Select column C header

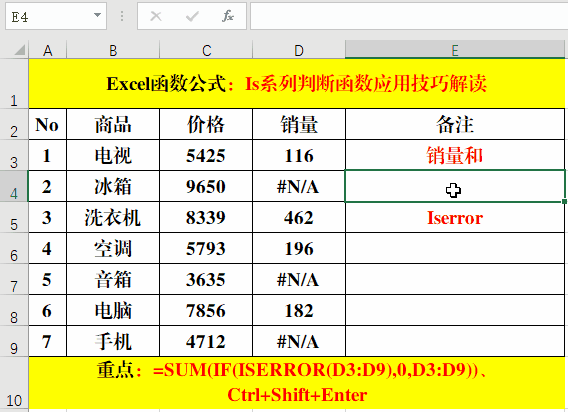pyautogui.click(x=206, y=50)
